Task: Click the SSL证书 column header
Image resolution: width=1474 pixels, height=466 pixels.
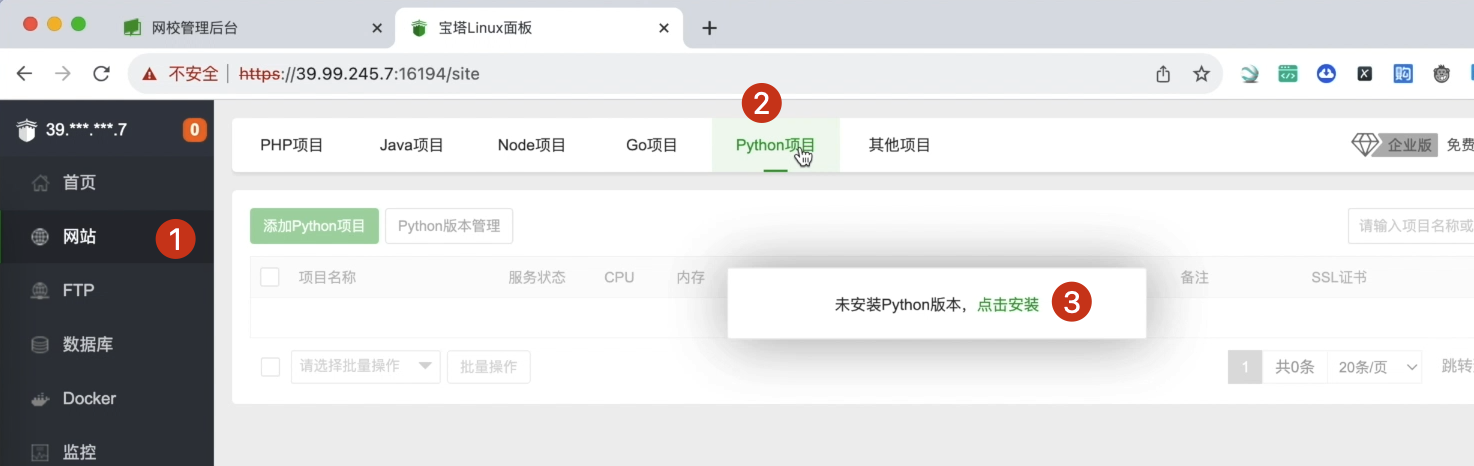Action: [x=1339, y=277]
